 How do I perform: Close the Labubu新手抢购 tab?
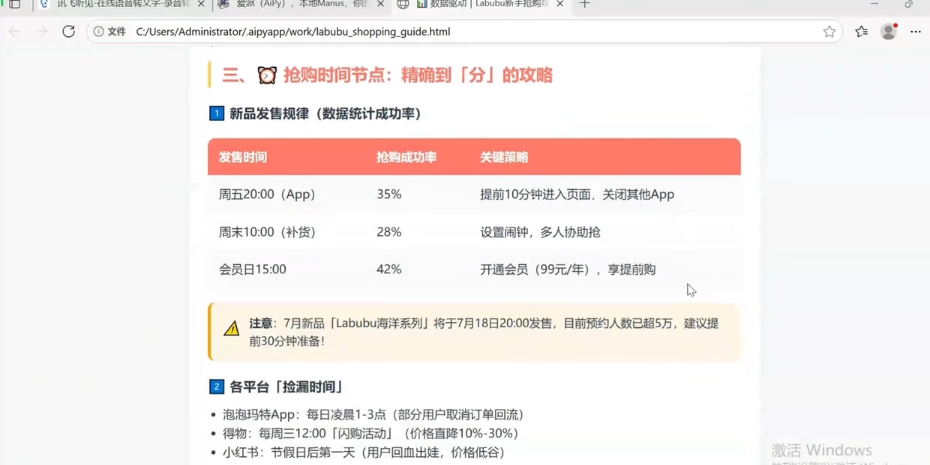[x=560, y=4]
